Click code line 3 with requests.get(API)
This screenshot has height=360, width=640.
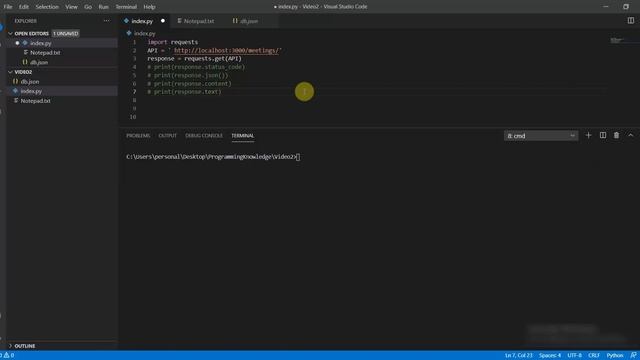coord(194,59)
